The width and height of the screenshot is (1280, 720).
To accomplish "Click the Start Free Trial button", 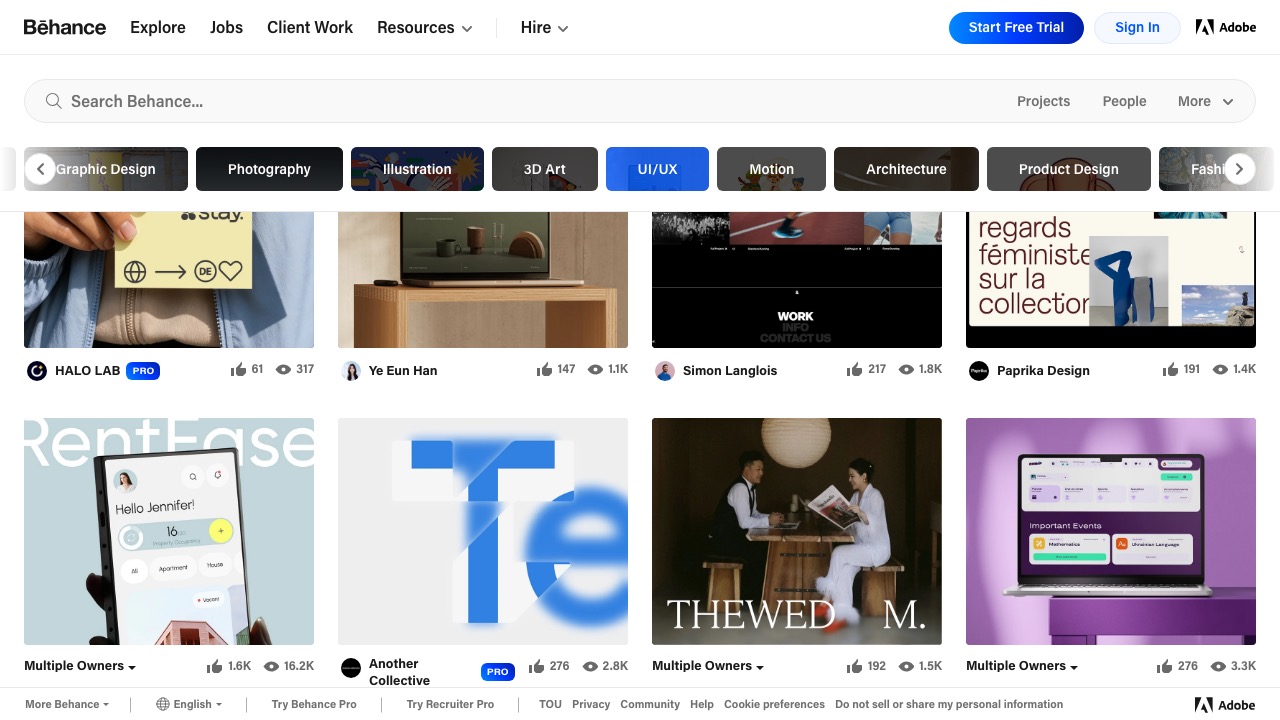I will point(1016,27).
